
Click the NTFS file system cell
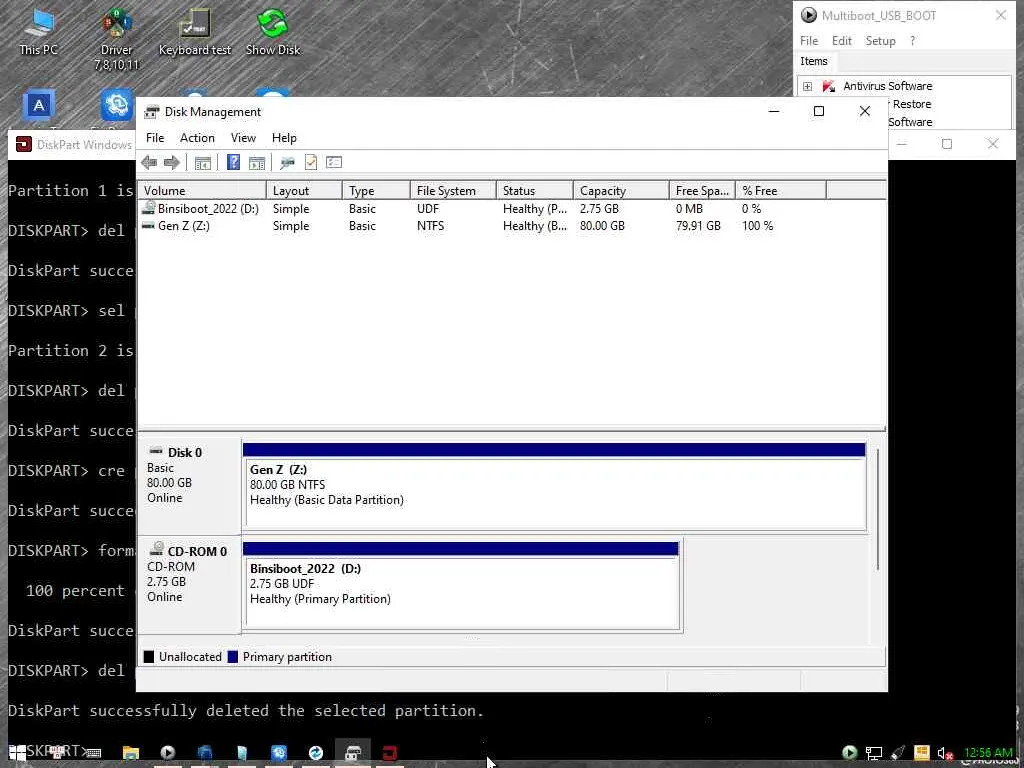point(430,226)
